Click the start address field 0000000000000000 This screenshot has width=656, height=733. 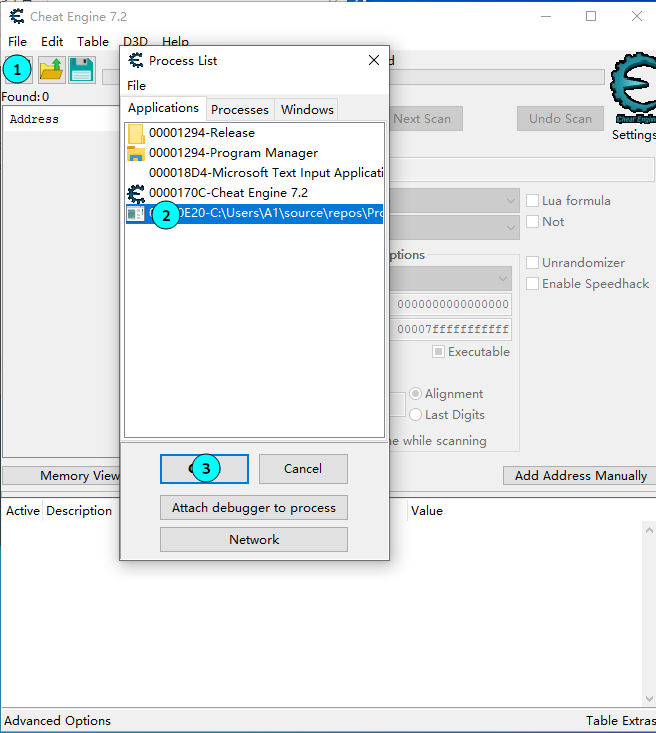pos(451,304)
